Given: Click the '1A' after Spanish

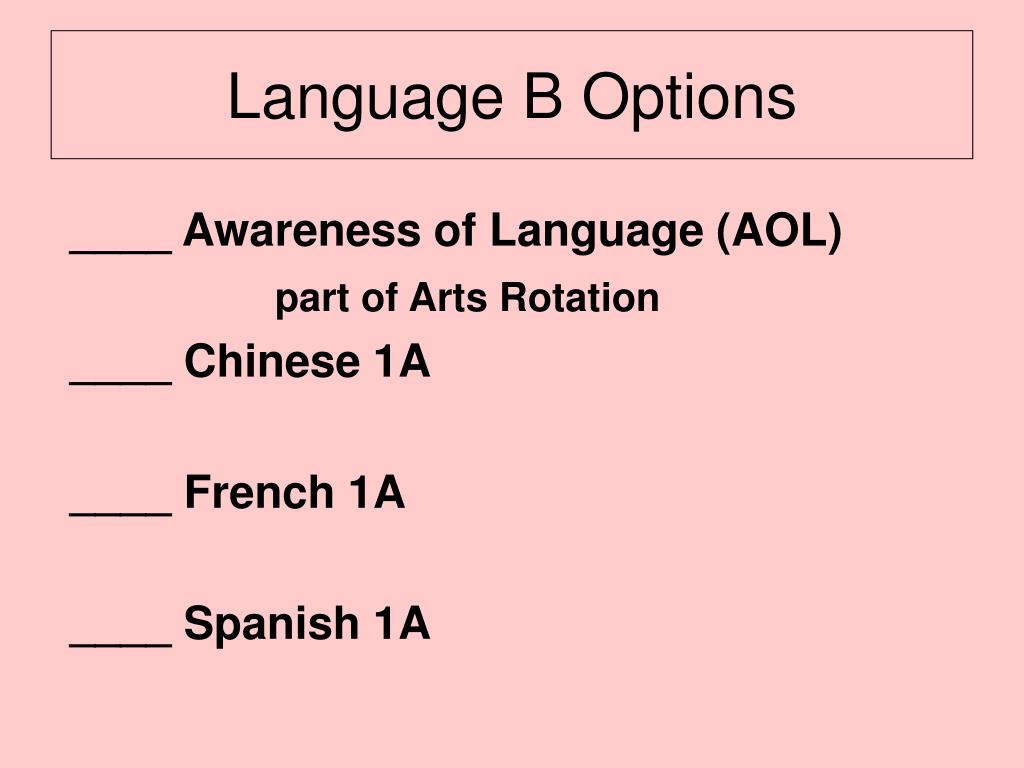Looking at the screenshot, I should click(x=402, y=623).
